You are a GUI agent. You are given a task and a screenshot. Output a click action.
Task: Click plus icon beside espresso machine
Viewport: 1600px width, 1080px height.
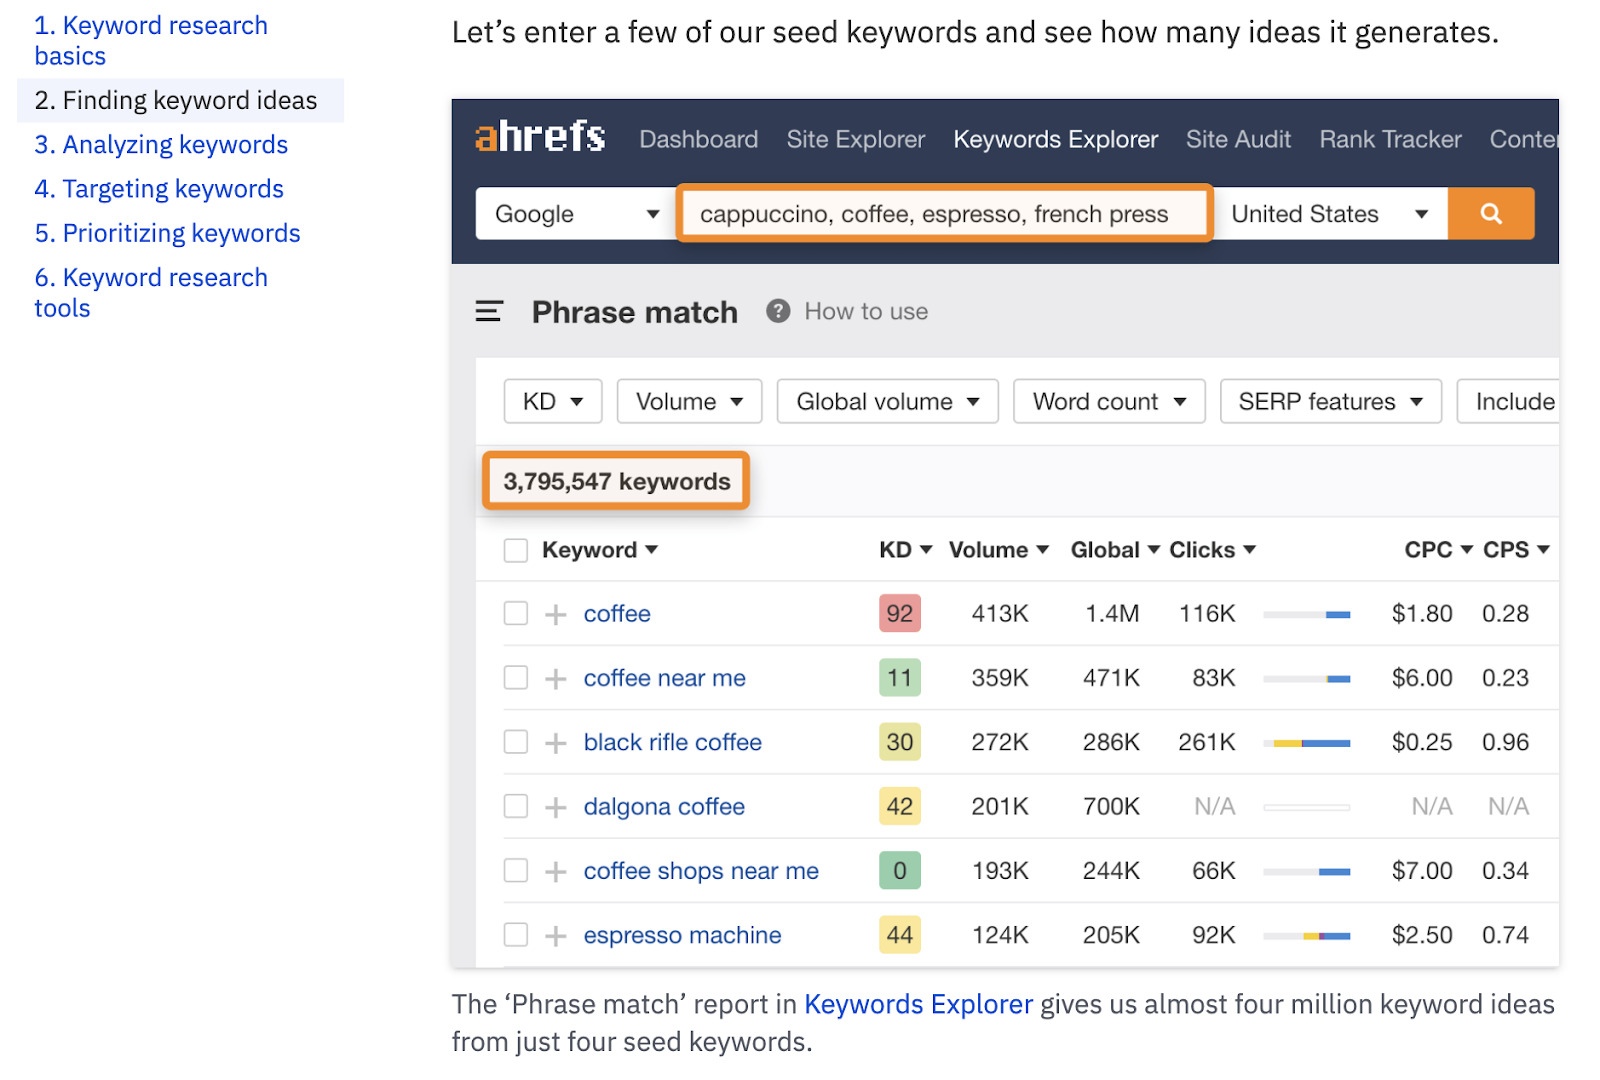coord(556,936)
